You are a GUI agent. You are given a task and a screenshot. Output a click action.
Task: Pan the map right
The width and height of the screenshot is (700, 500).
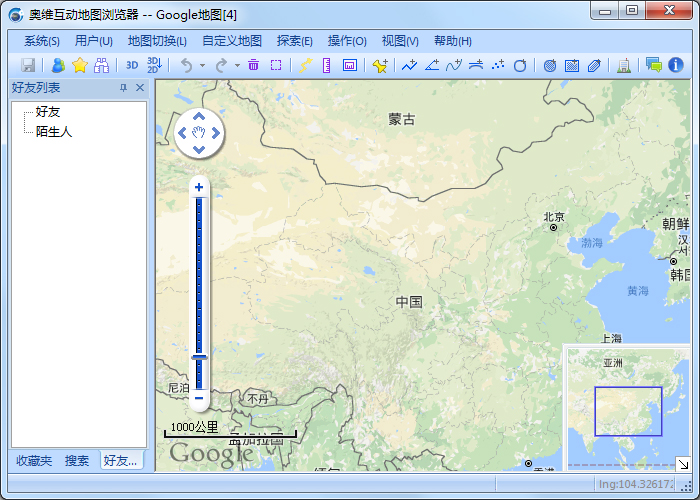point(216,133)
